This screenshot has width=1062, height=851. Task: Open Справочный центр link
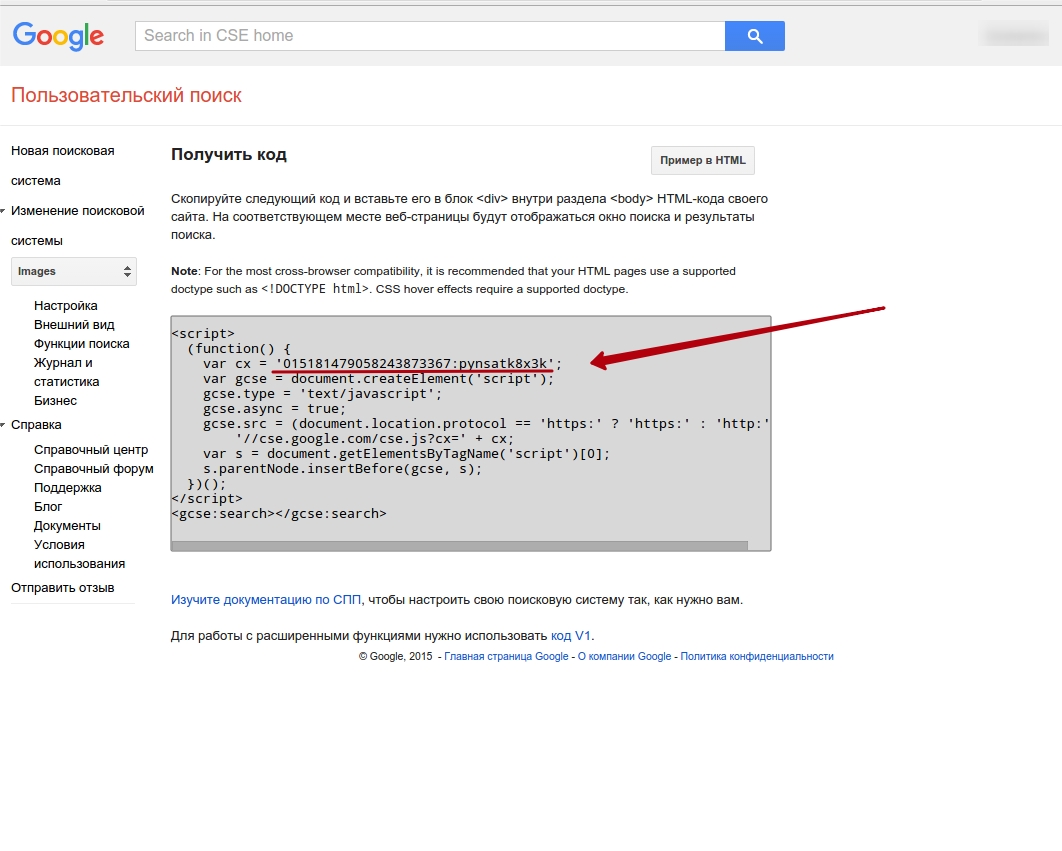coord(91,450)
